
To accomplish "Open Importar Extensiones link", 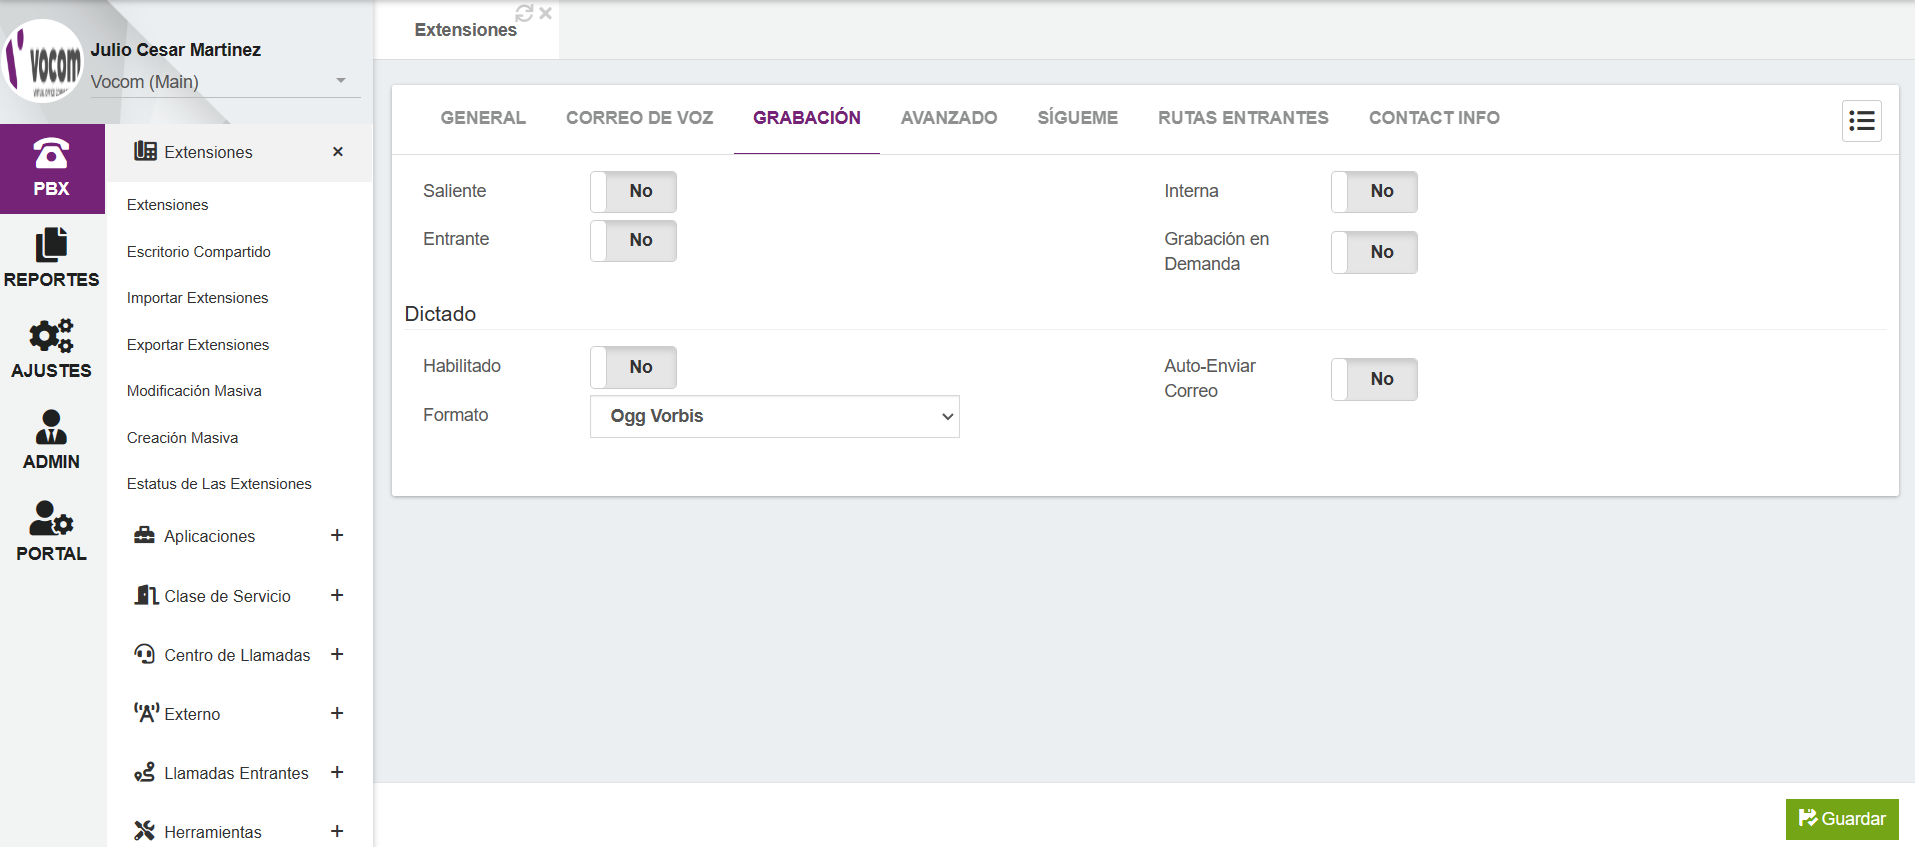I will coord(198,298).
